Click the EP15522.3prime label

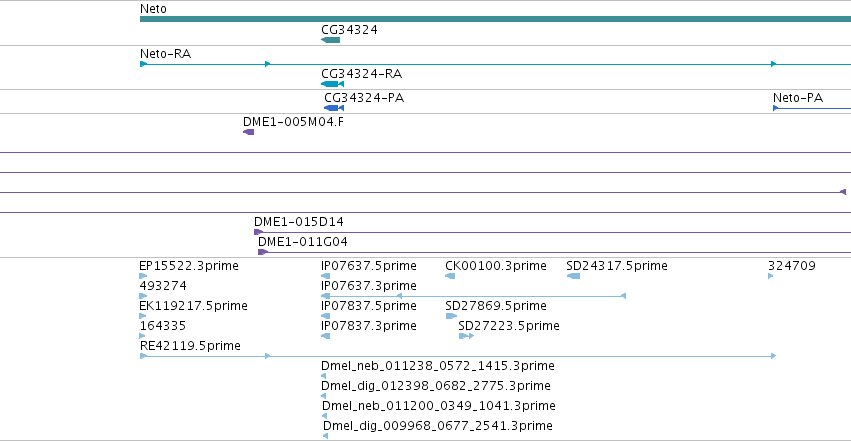coord(189,266)
